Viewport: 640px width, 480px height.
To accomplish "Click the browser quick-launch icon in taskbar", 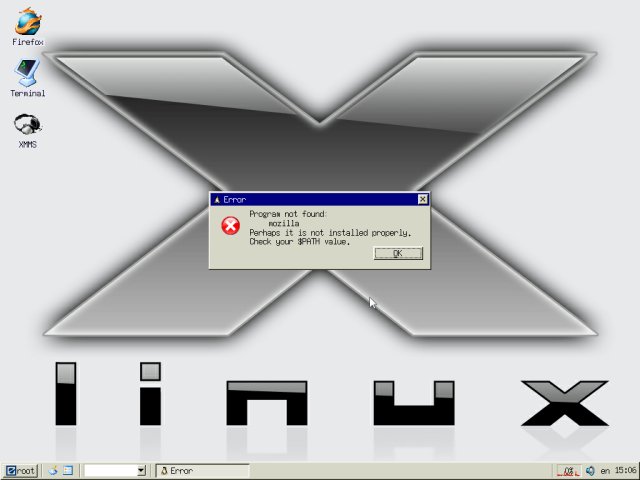I will [x=53, y=471].
